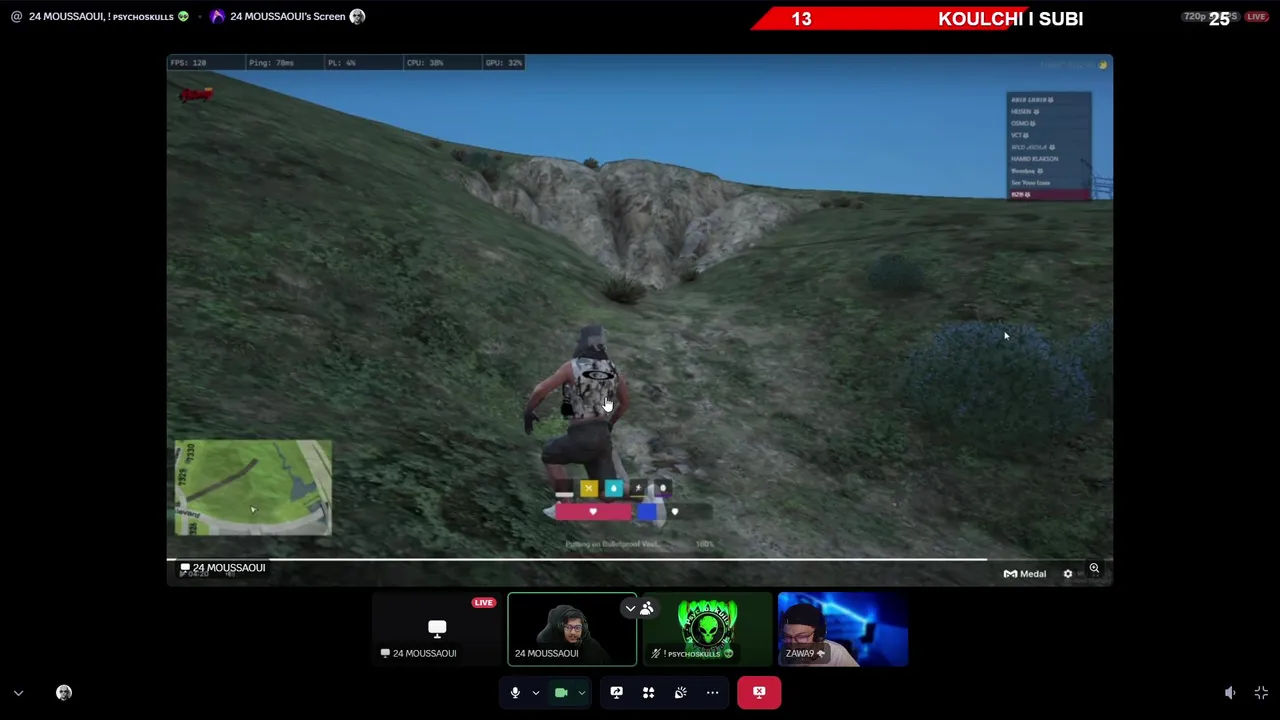Click the LIVE badge on screen share tile
1280x720 pixels.
(x=484, y=603)
